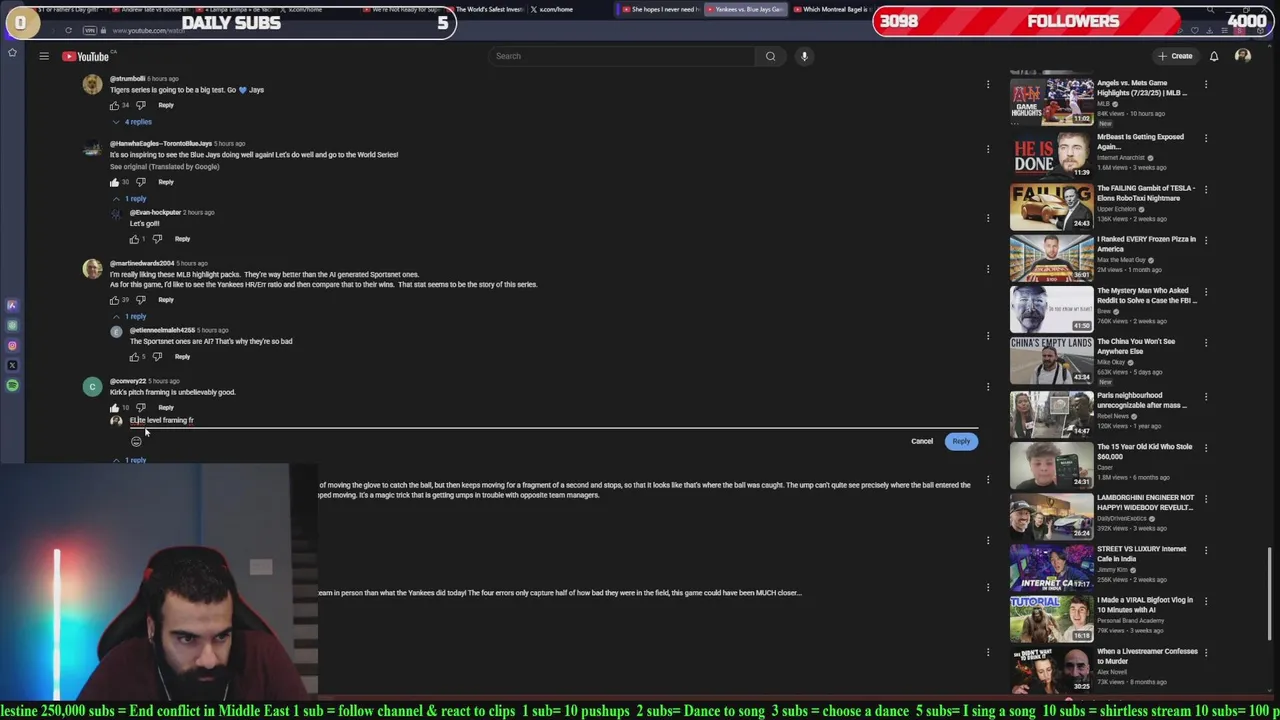The width and height of the screenshot is (1280, 720).
Task: Go to the YouTube home logo
Action: (85, 56)
